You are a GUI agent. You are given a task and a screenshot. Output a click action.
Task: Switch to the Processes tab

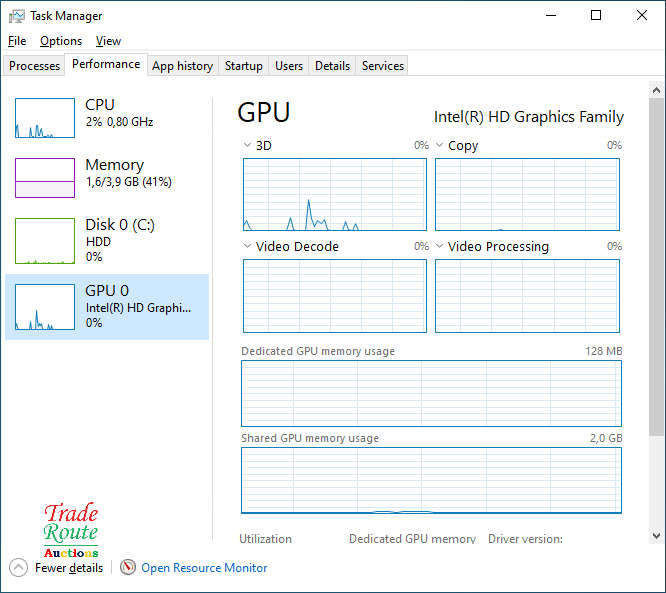[x=35, y=66]
